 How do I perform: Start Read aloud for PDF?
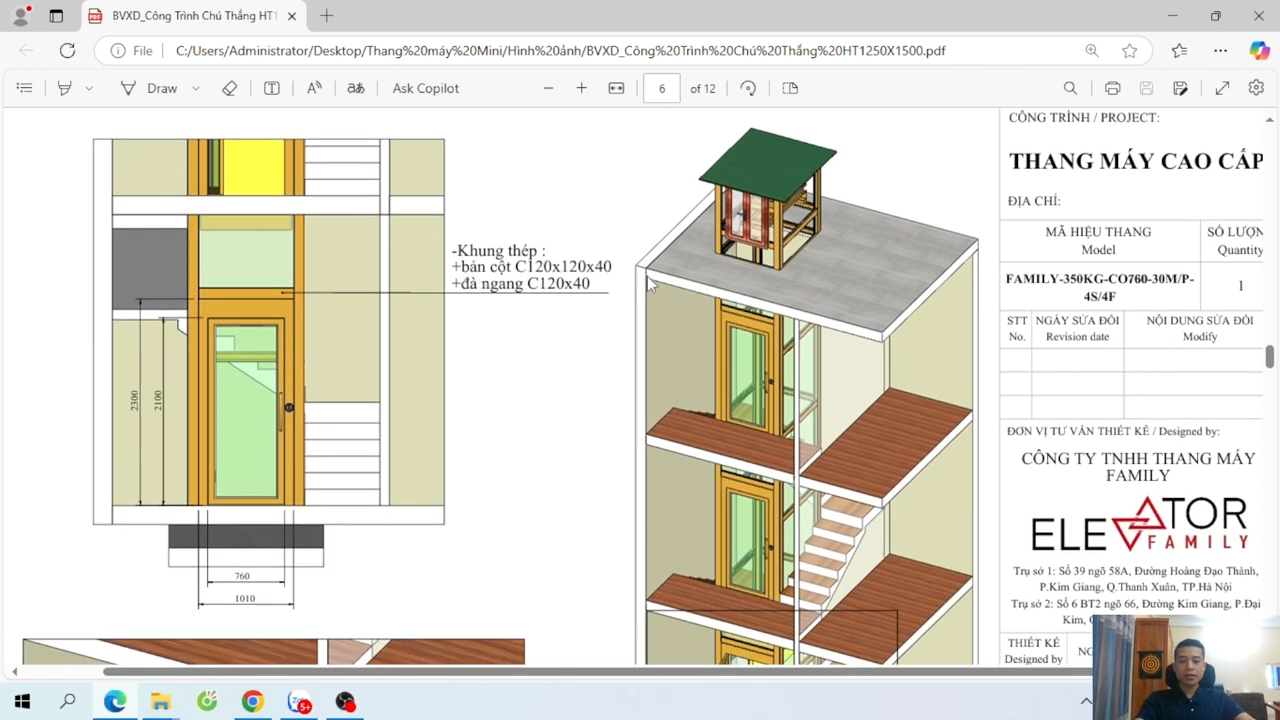[314, 88]
